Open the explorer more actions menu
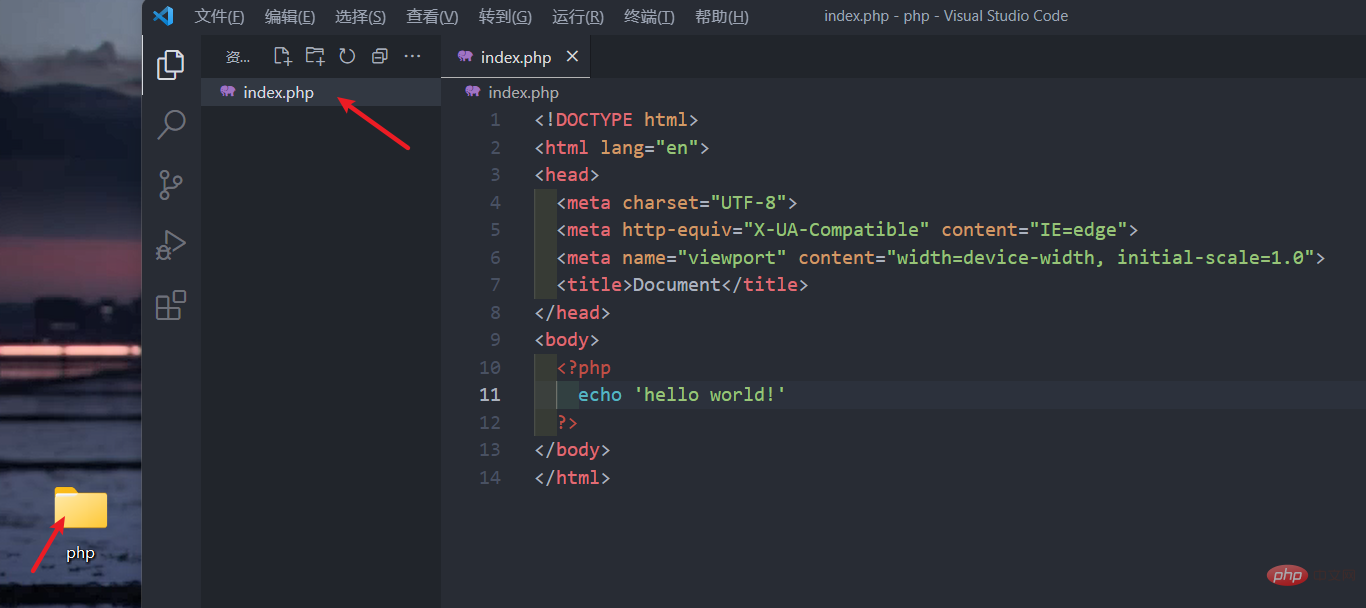Viewport: 1366px width, 608px height. coord(412,57)
